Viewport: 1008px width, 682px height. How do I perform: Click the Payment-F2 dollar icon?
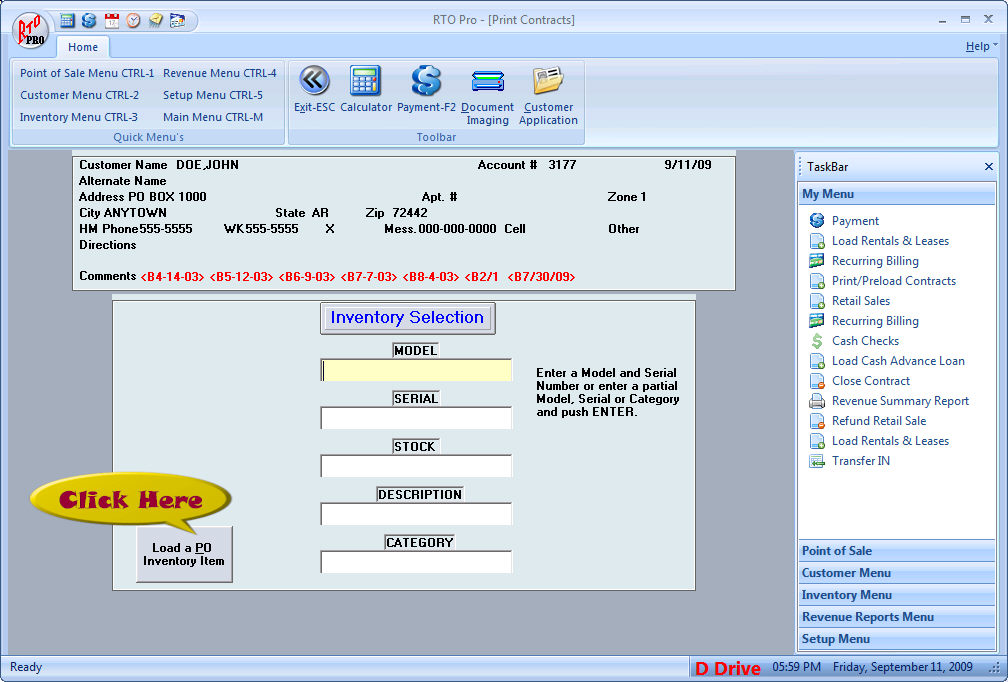point(426,82)
